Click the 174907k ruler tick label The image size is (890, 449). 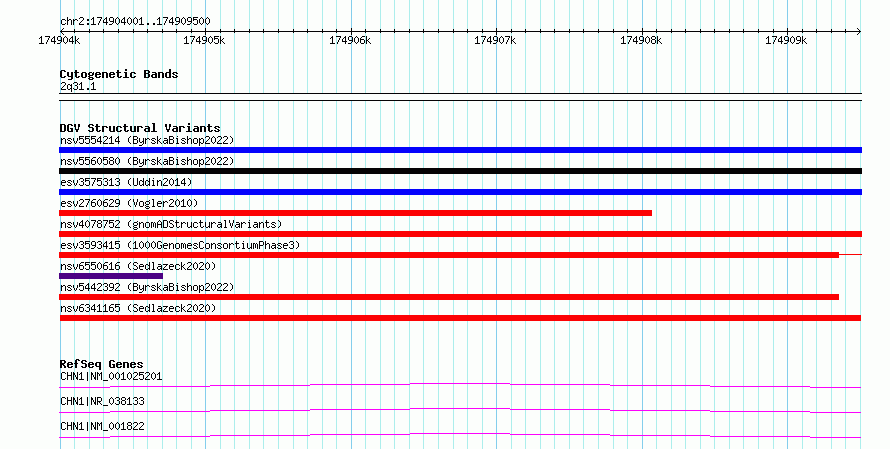coord(496,40)
